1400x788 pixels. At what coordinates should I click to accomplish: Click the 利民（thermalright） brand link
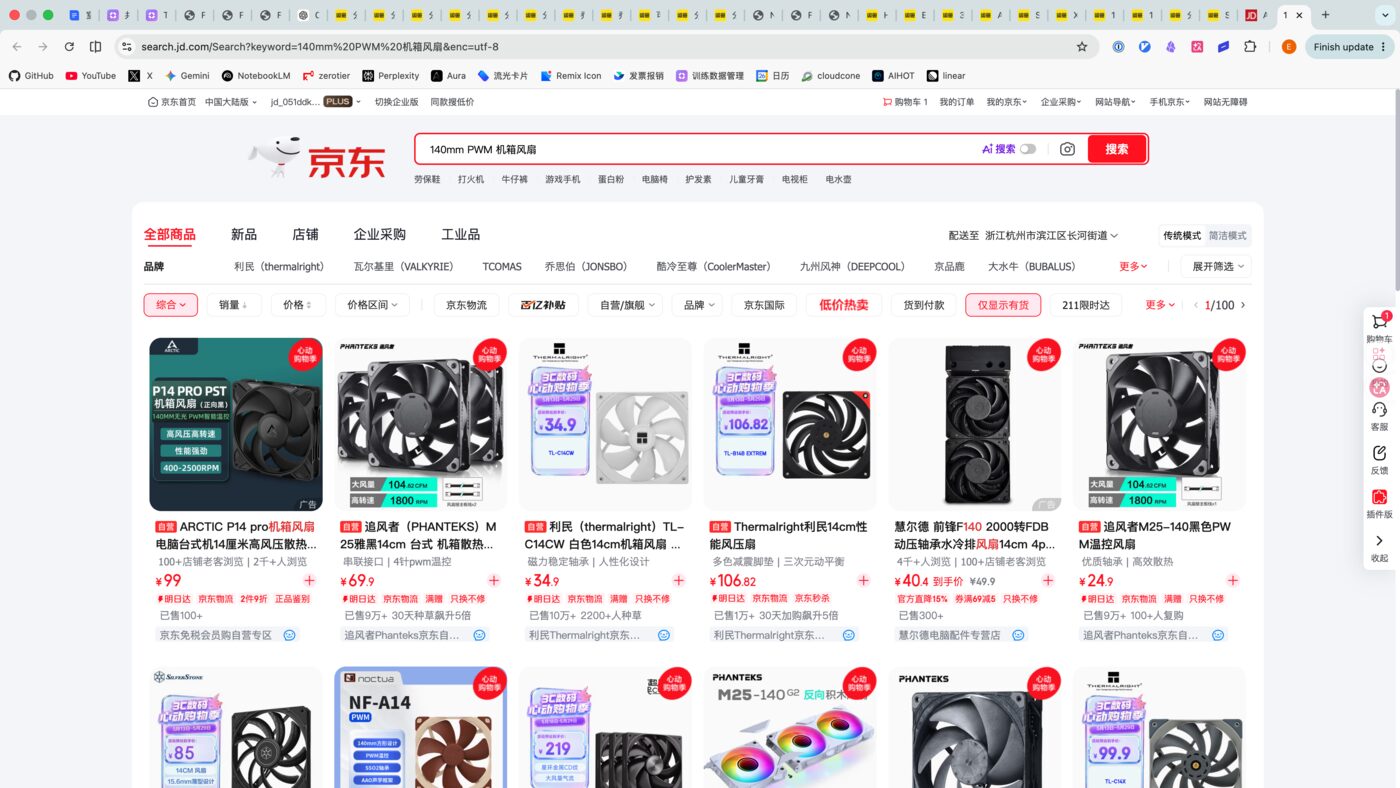pyautogui.click(x=279, y=267)
